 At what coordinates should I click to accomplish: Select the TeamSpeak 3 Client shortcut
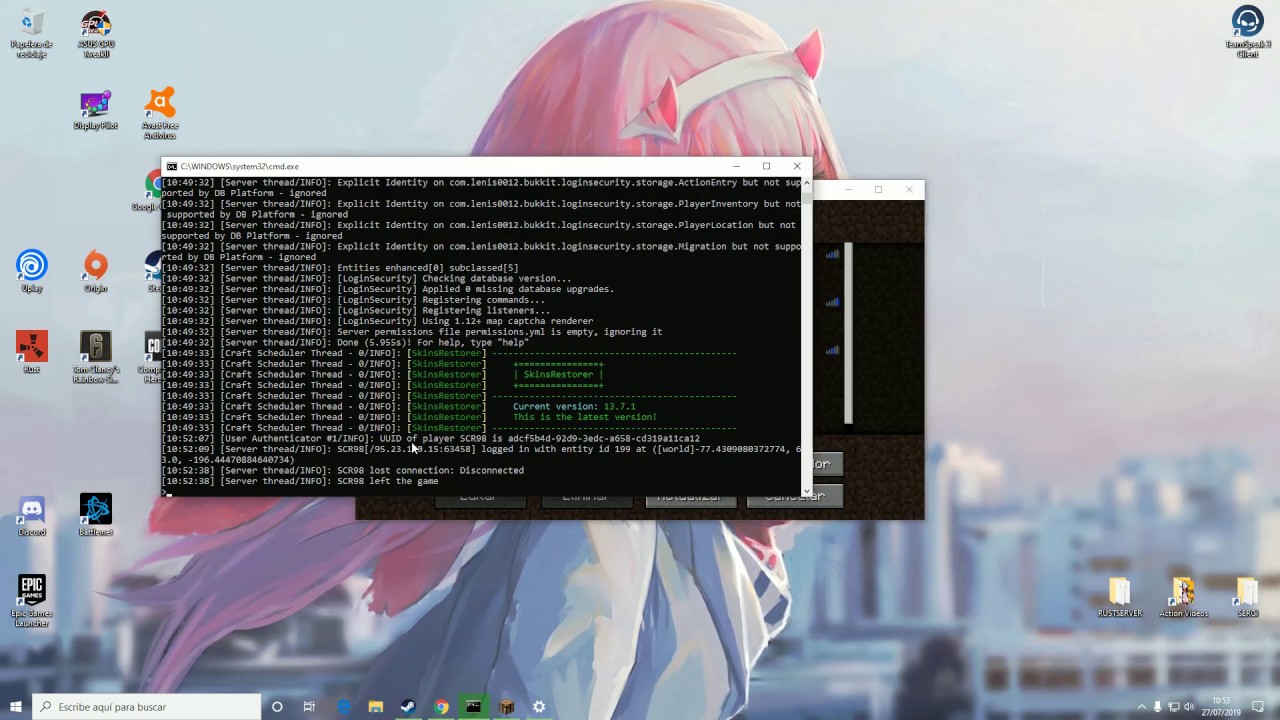point(1247,32)
